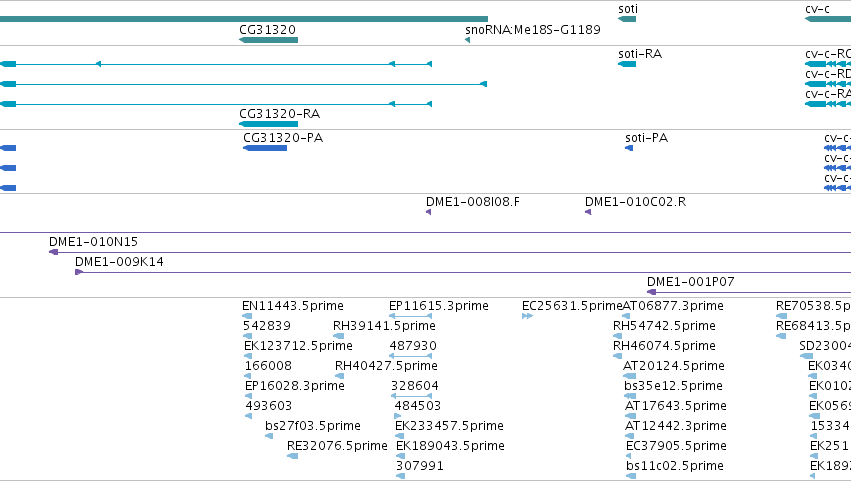Click the cv-c gene label
851x481 pixels.
pyautogui.click(x=817, y=9)
